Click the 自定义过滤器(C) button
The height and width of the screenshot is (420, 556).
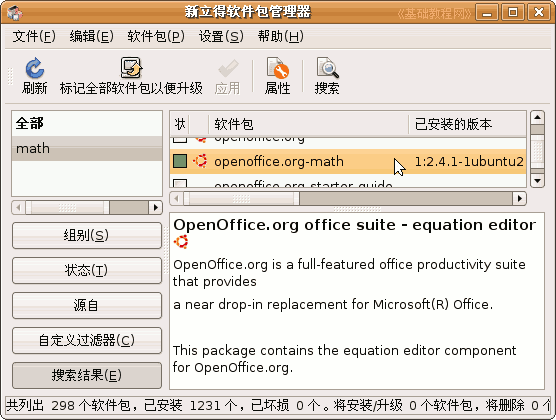(x=87, y=341)
